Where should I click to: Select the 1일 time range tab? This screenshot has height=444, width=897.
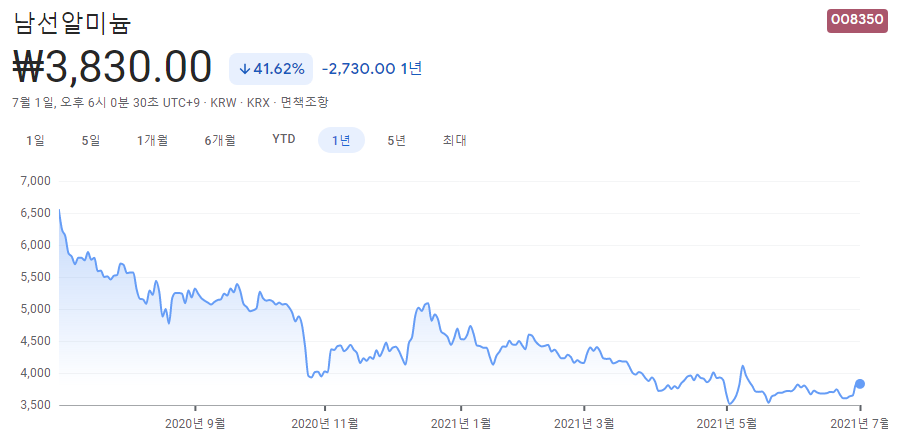coord(35,140)
